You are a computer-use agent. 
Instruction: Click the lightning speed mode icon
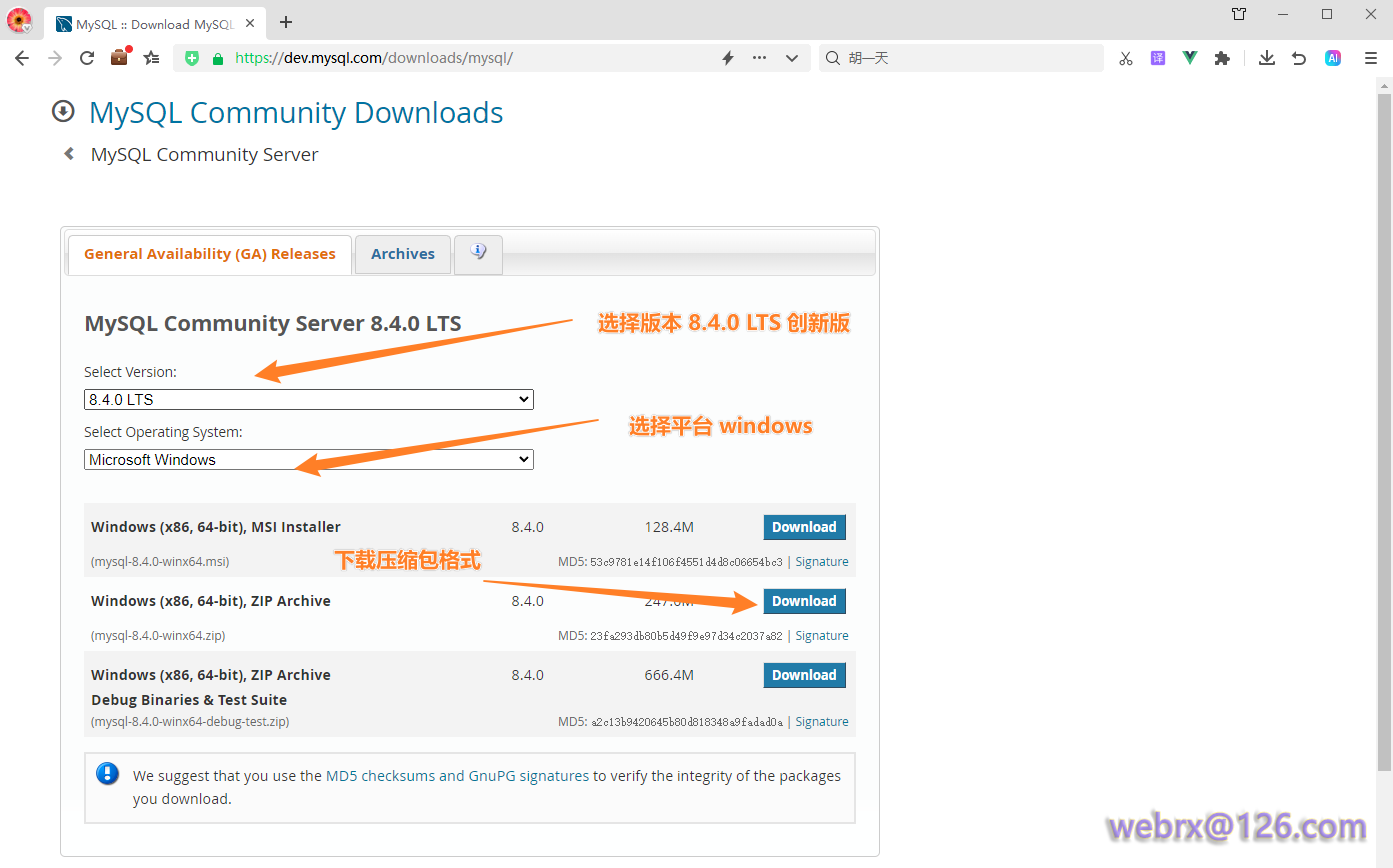point(728,58)
